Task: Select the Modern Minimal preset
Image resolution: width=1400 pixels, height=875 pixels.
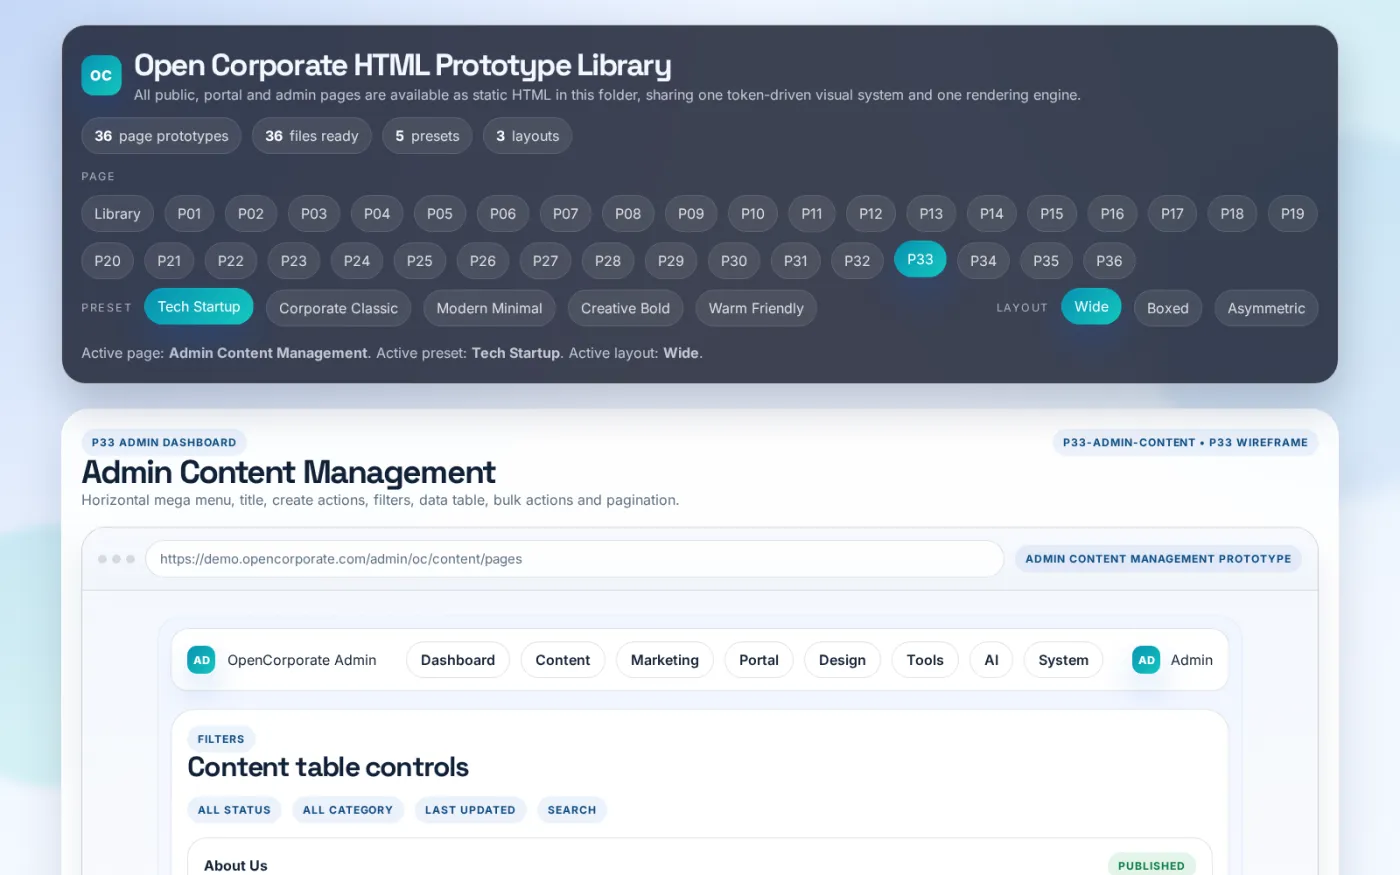Action: 489,308
